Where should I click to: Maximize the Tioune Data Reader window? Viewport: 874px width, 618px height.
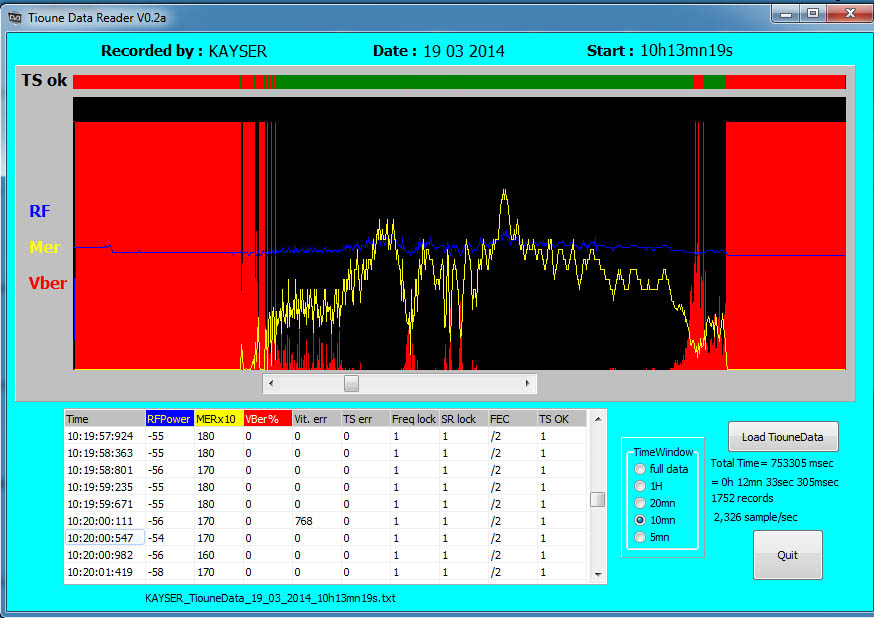(813, 13)
